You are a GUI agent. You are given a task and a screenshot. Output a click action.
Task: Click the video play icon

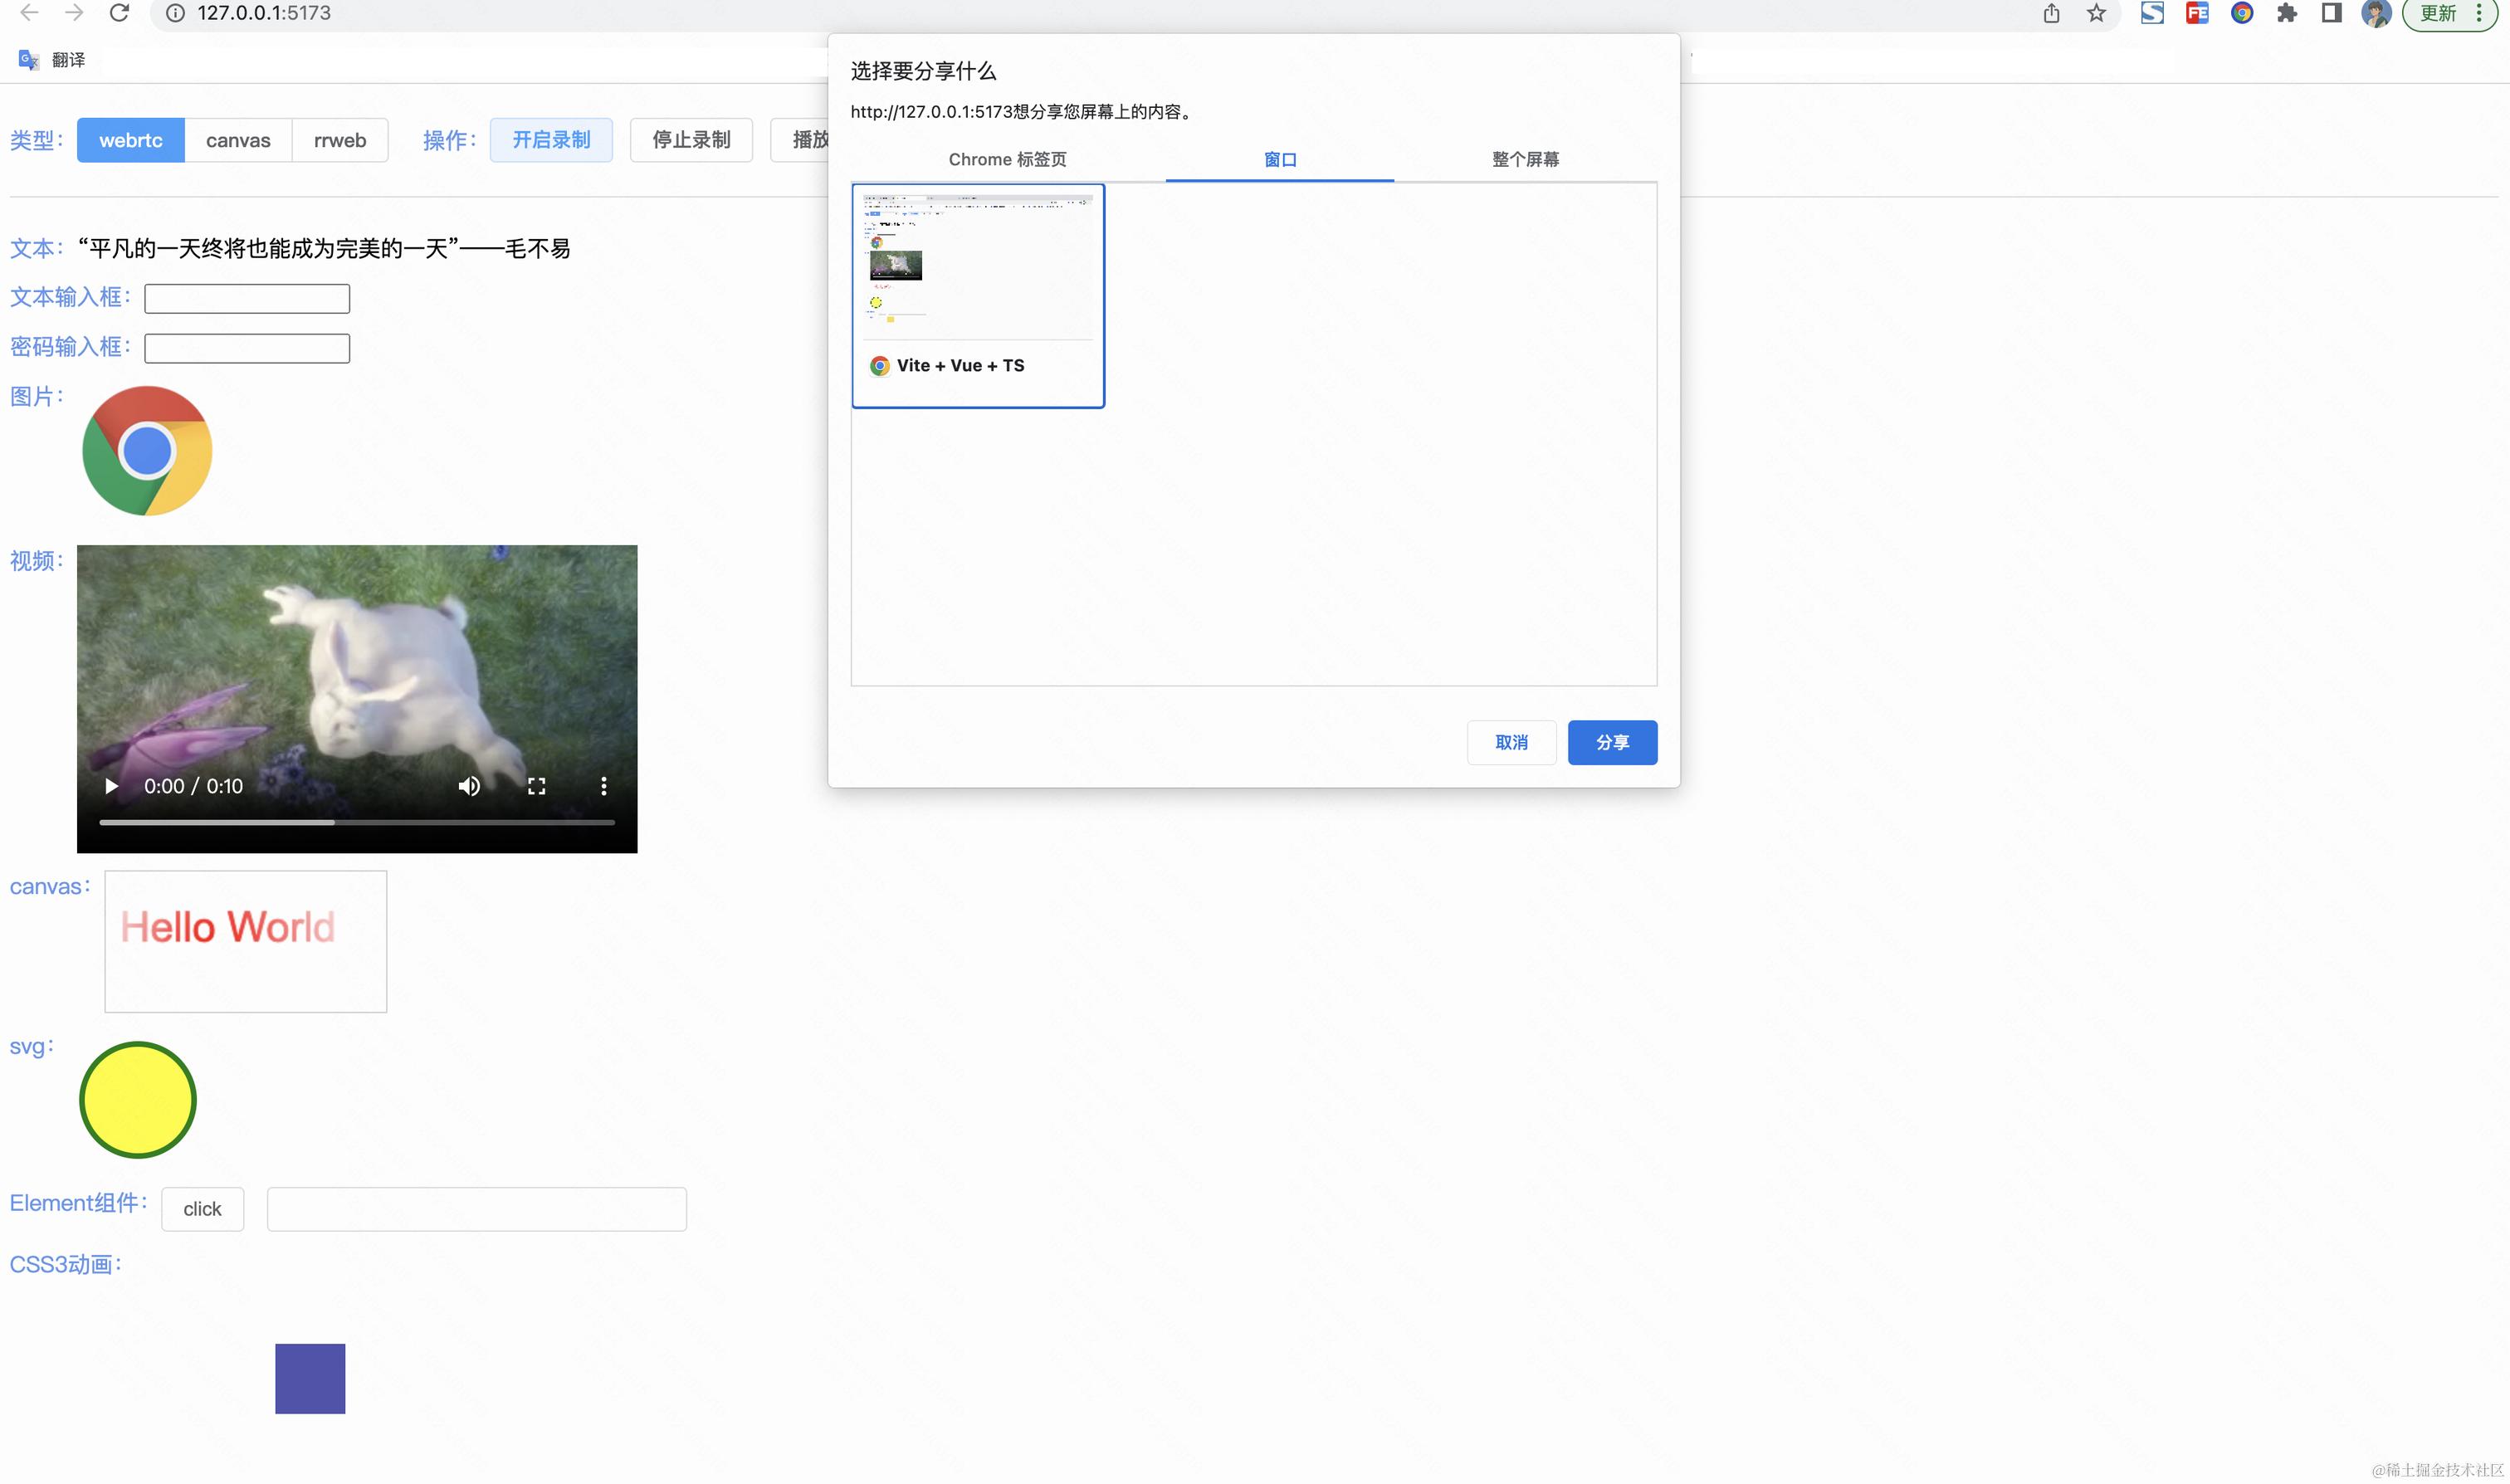111,786
